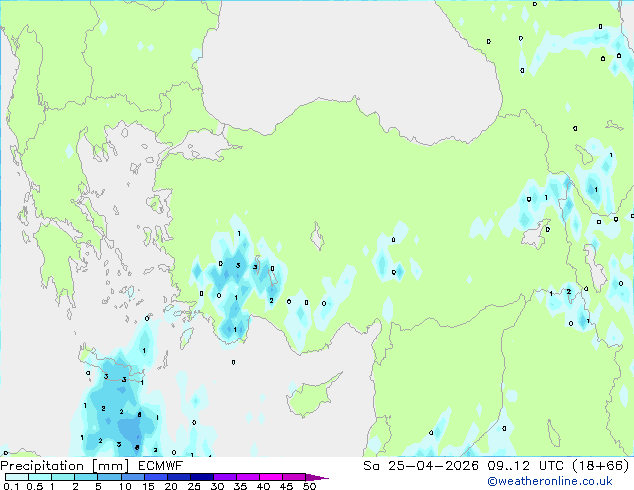Select the 2–5 mm turquoise legend swatch
Viewport: 634px width, 490px height.
click(86, 477)
